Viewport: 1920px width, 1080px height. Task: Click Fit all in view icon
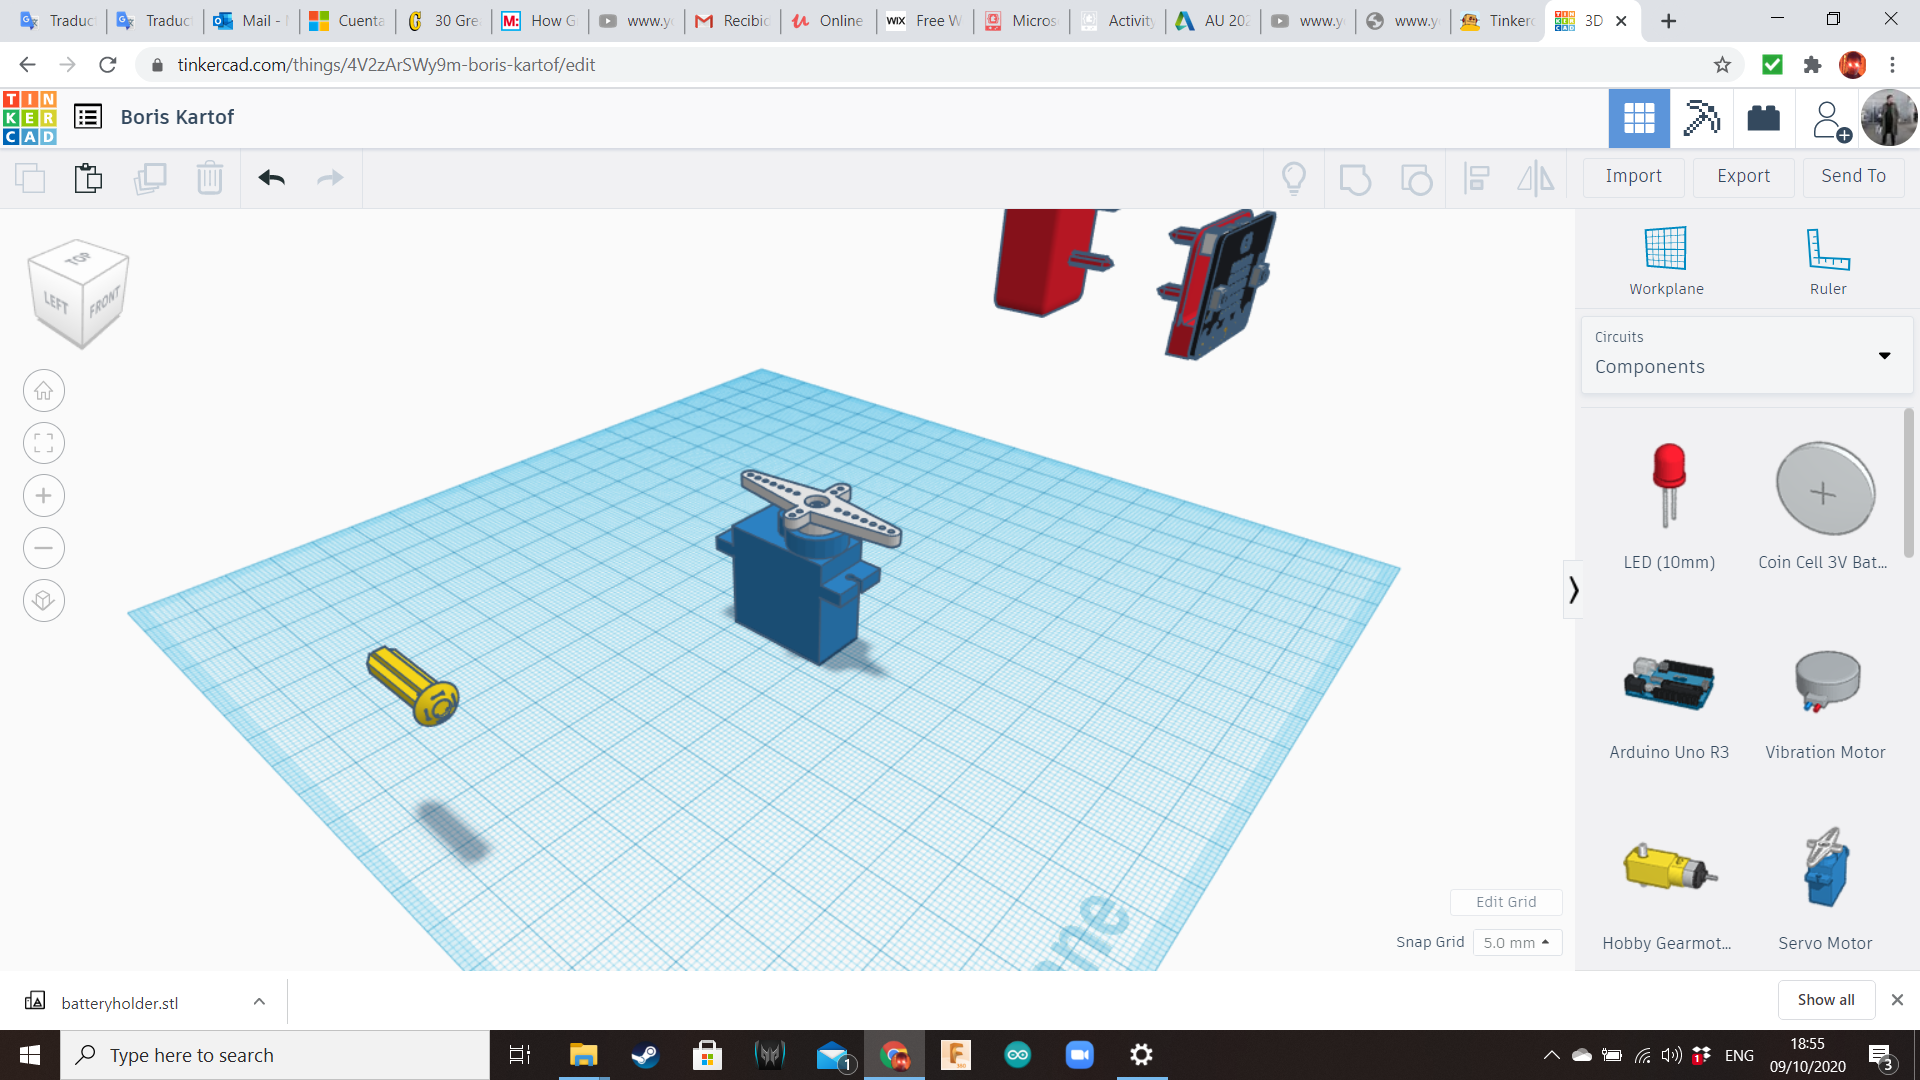(43, 443)
